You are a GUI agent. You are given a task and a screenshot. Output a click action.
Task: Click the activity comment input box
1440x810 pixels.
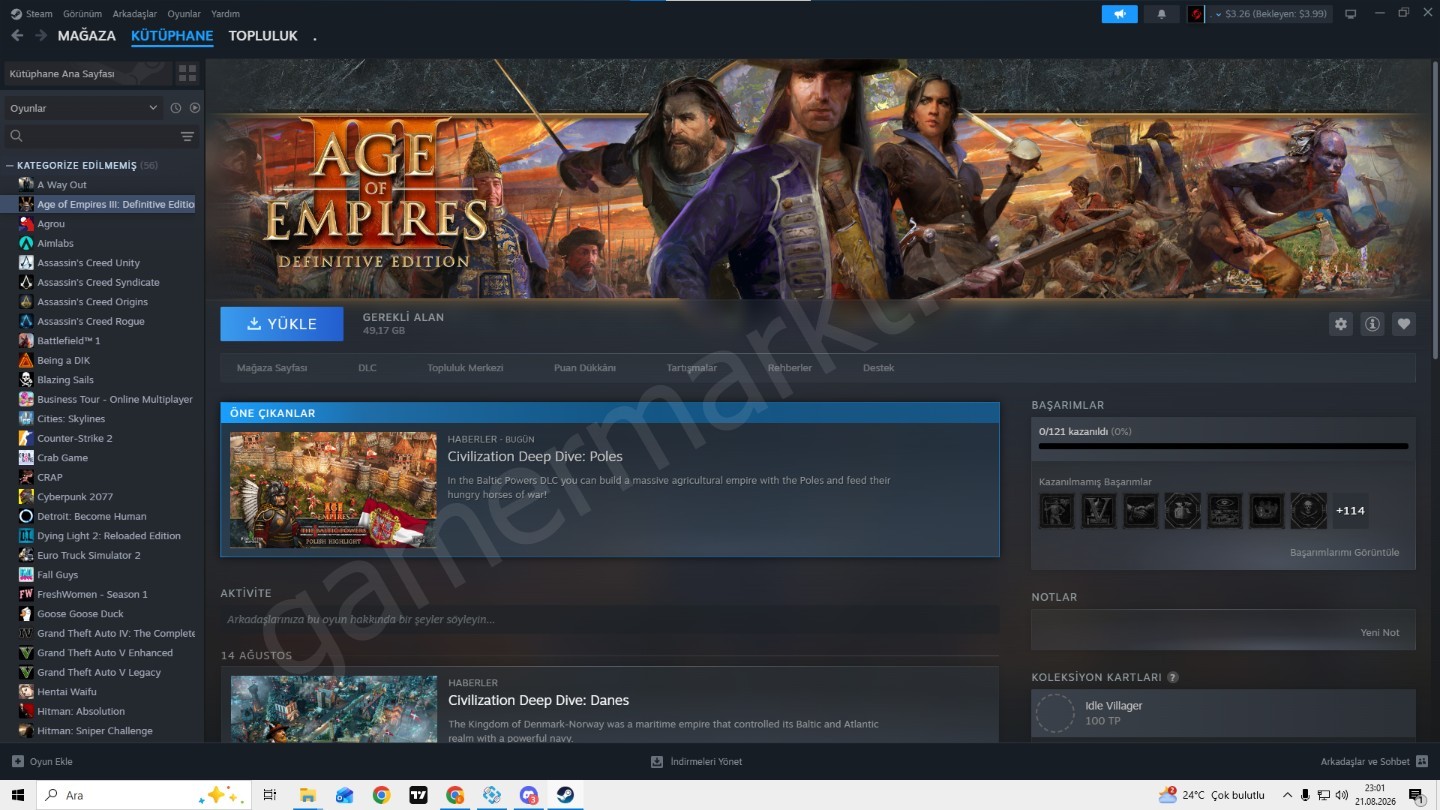(610, 620)
